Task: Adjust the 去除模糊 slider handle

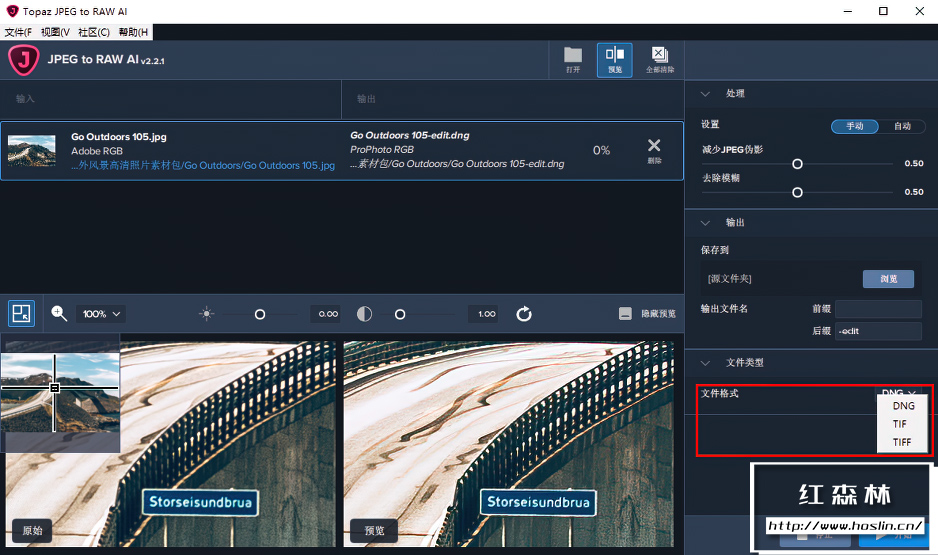Action: 797,193
